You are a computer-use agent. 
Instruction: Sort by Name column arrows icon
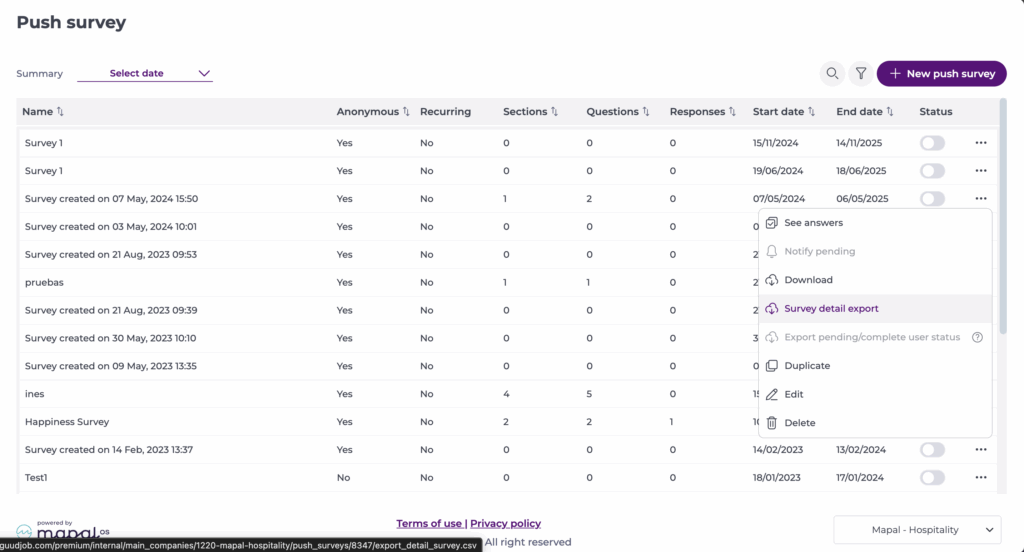[60, 112]
